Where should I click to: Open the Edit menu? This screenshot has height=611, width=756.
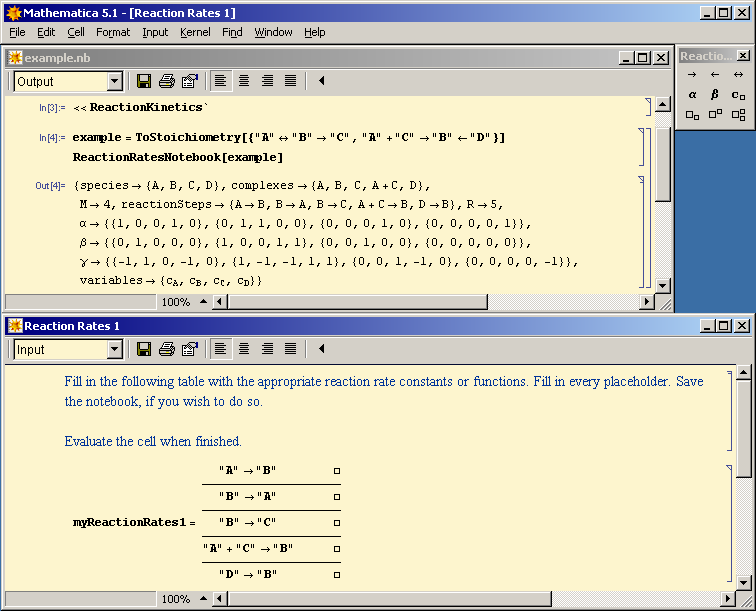click(46, 32)
